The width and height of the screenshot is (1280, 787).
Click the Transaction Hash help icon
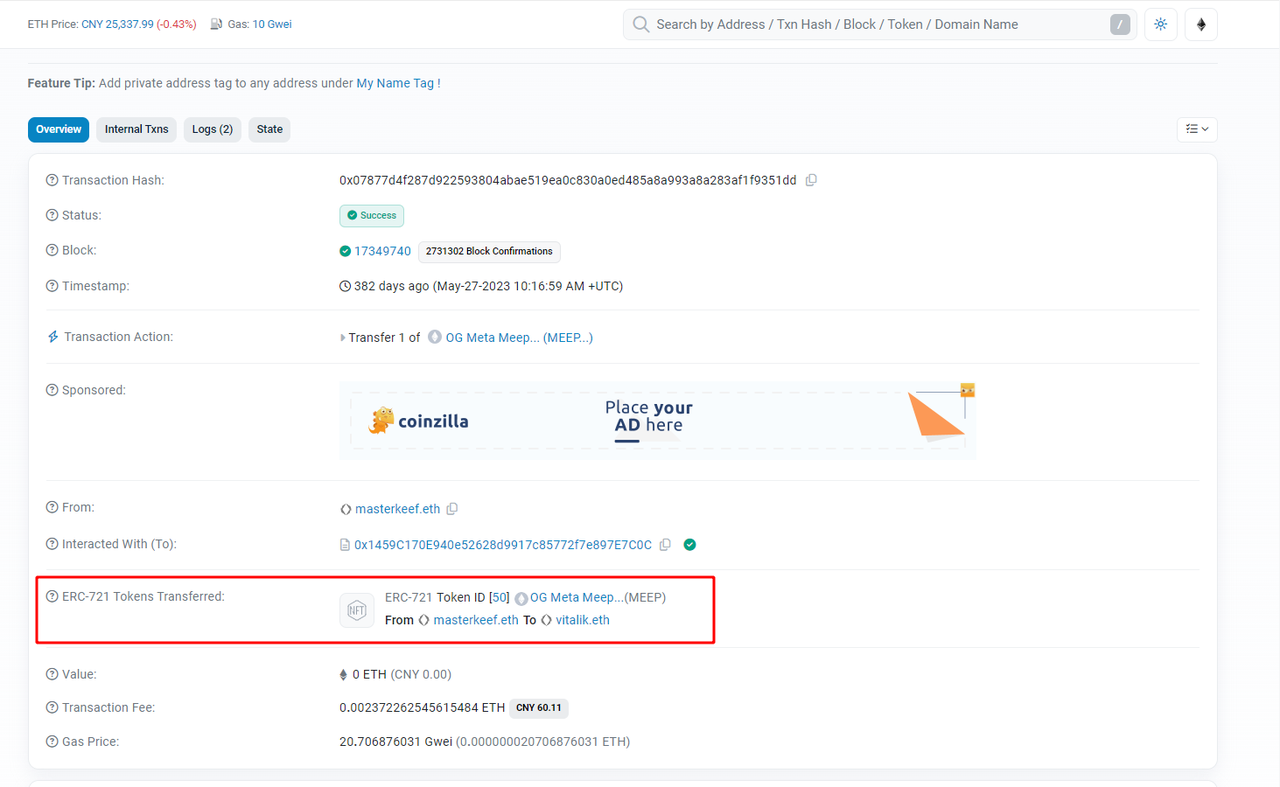click(52, 180)
